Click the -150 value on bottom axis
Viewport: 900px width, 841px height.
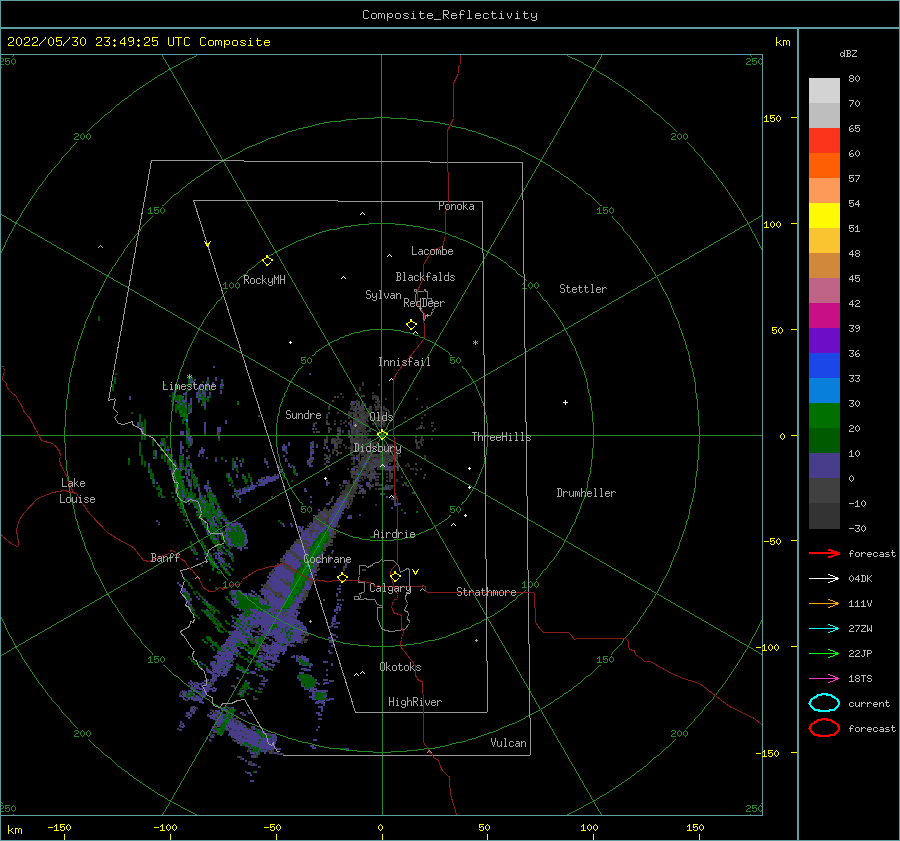pyautogui.click(x=59, y=827)
